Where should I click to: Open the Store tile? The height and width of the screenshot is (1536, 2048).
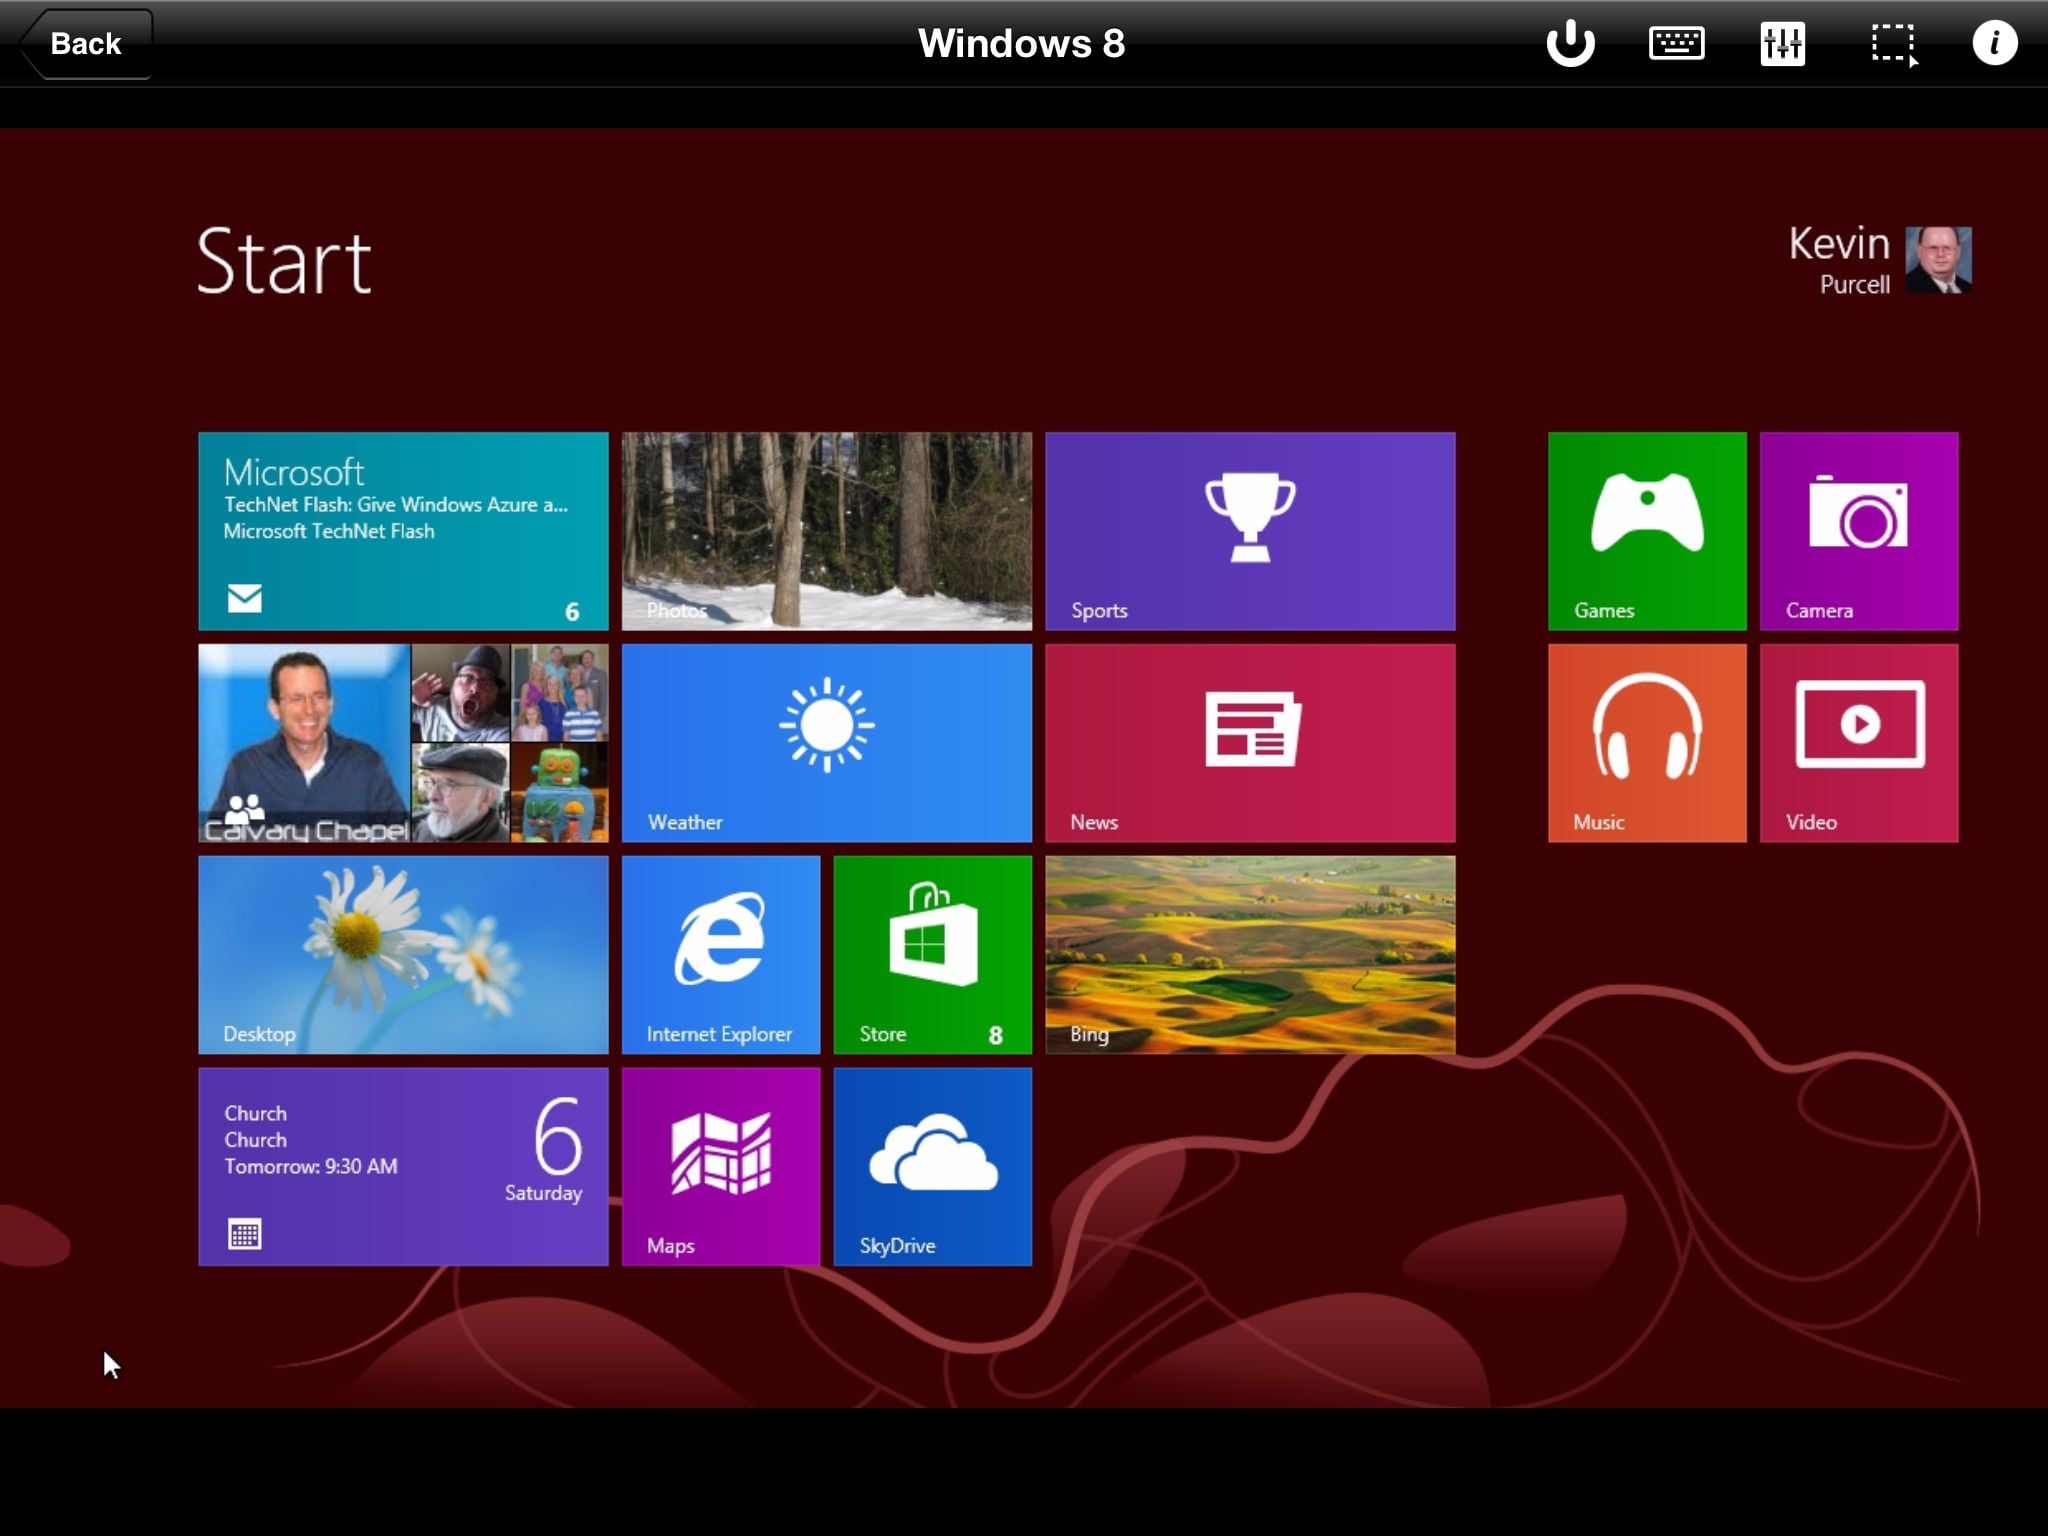pos(933,955)
